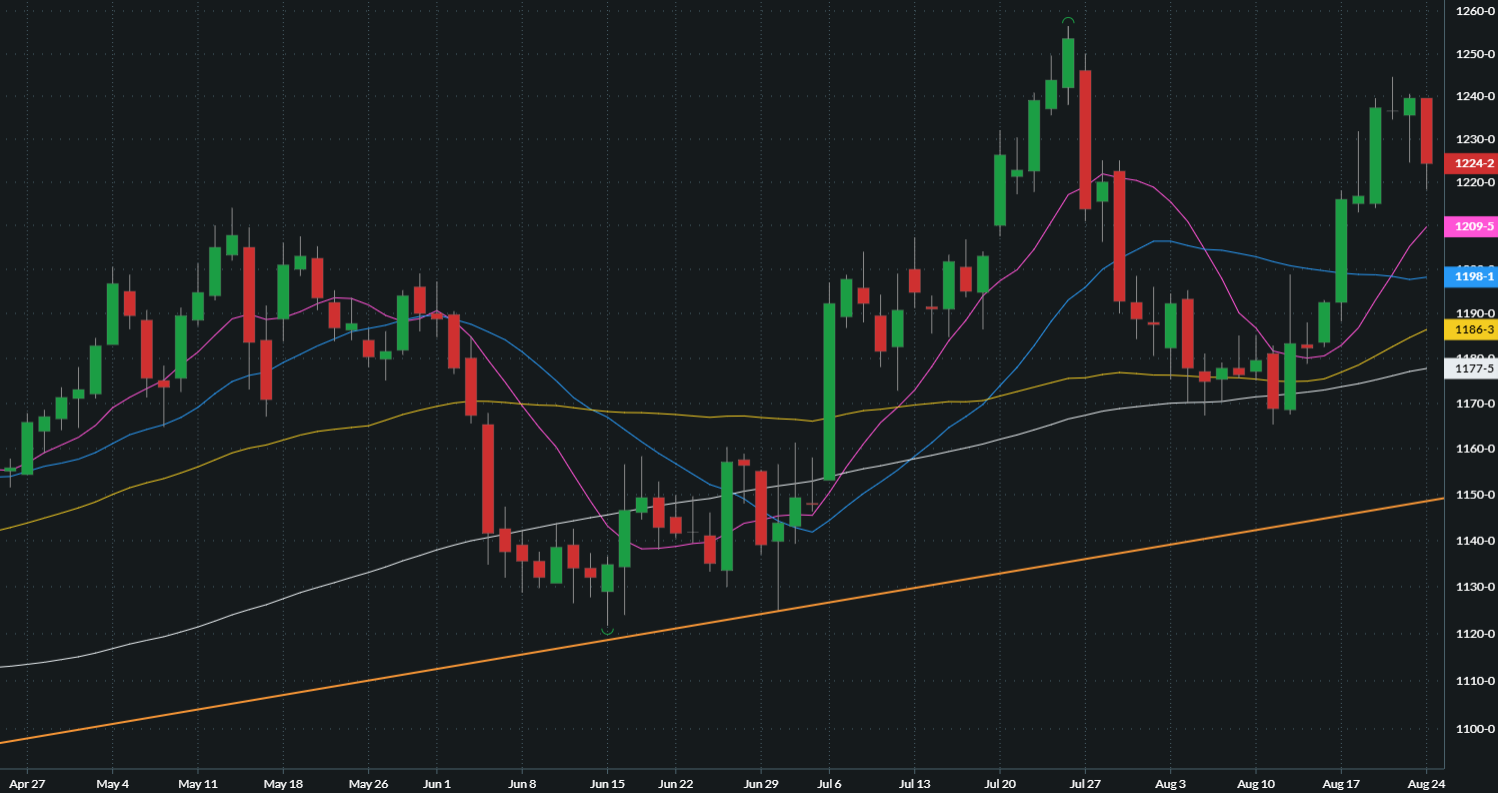Click the 1130-0 price axis label
1498x793 pixels.
(1475, 587)
